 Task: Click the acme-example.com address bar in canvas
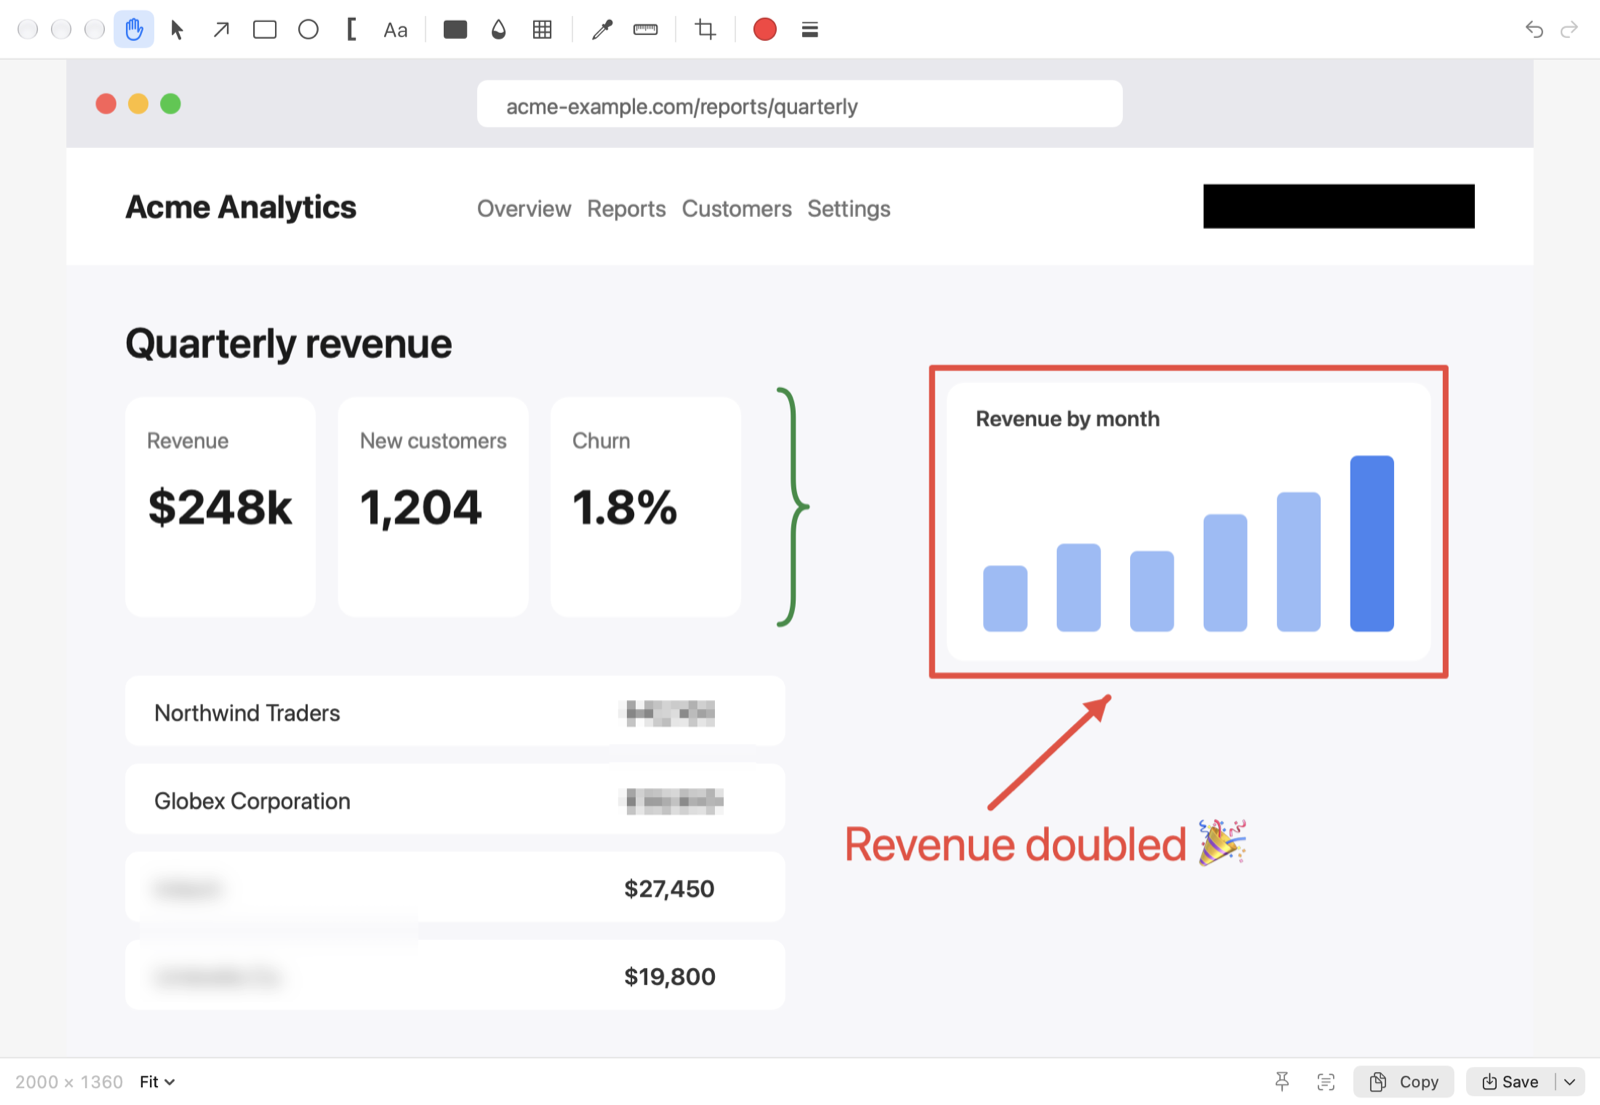pyautogui.click(x=800, y=104)
